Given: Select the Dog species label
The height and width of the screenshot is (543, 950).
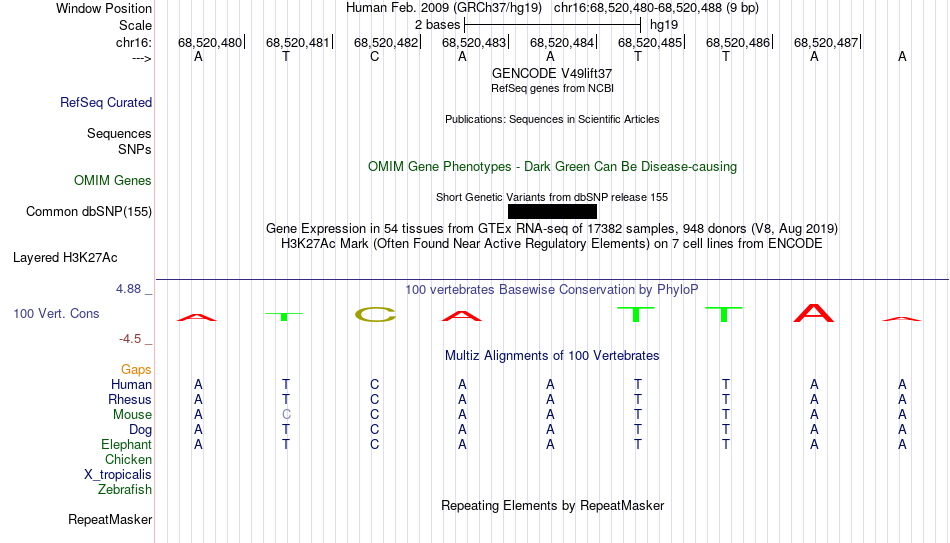Looking at the screenshot, I should click(140, 430).
